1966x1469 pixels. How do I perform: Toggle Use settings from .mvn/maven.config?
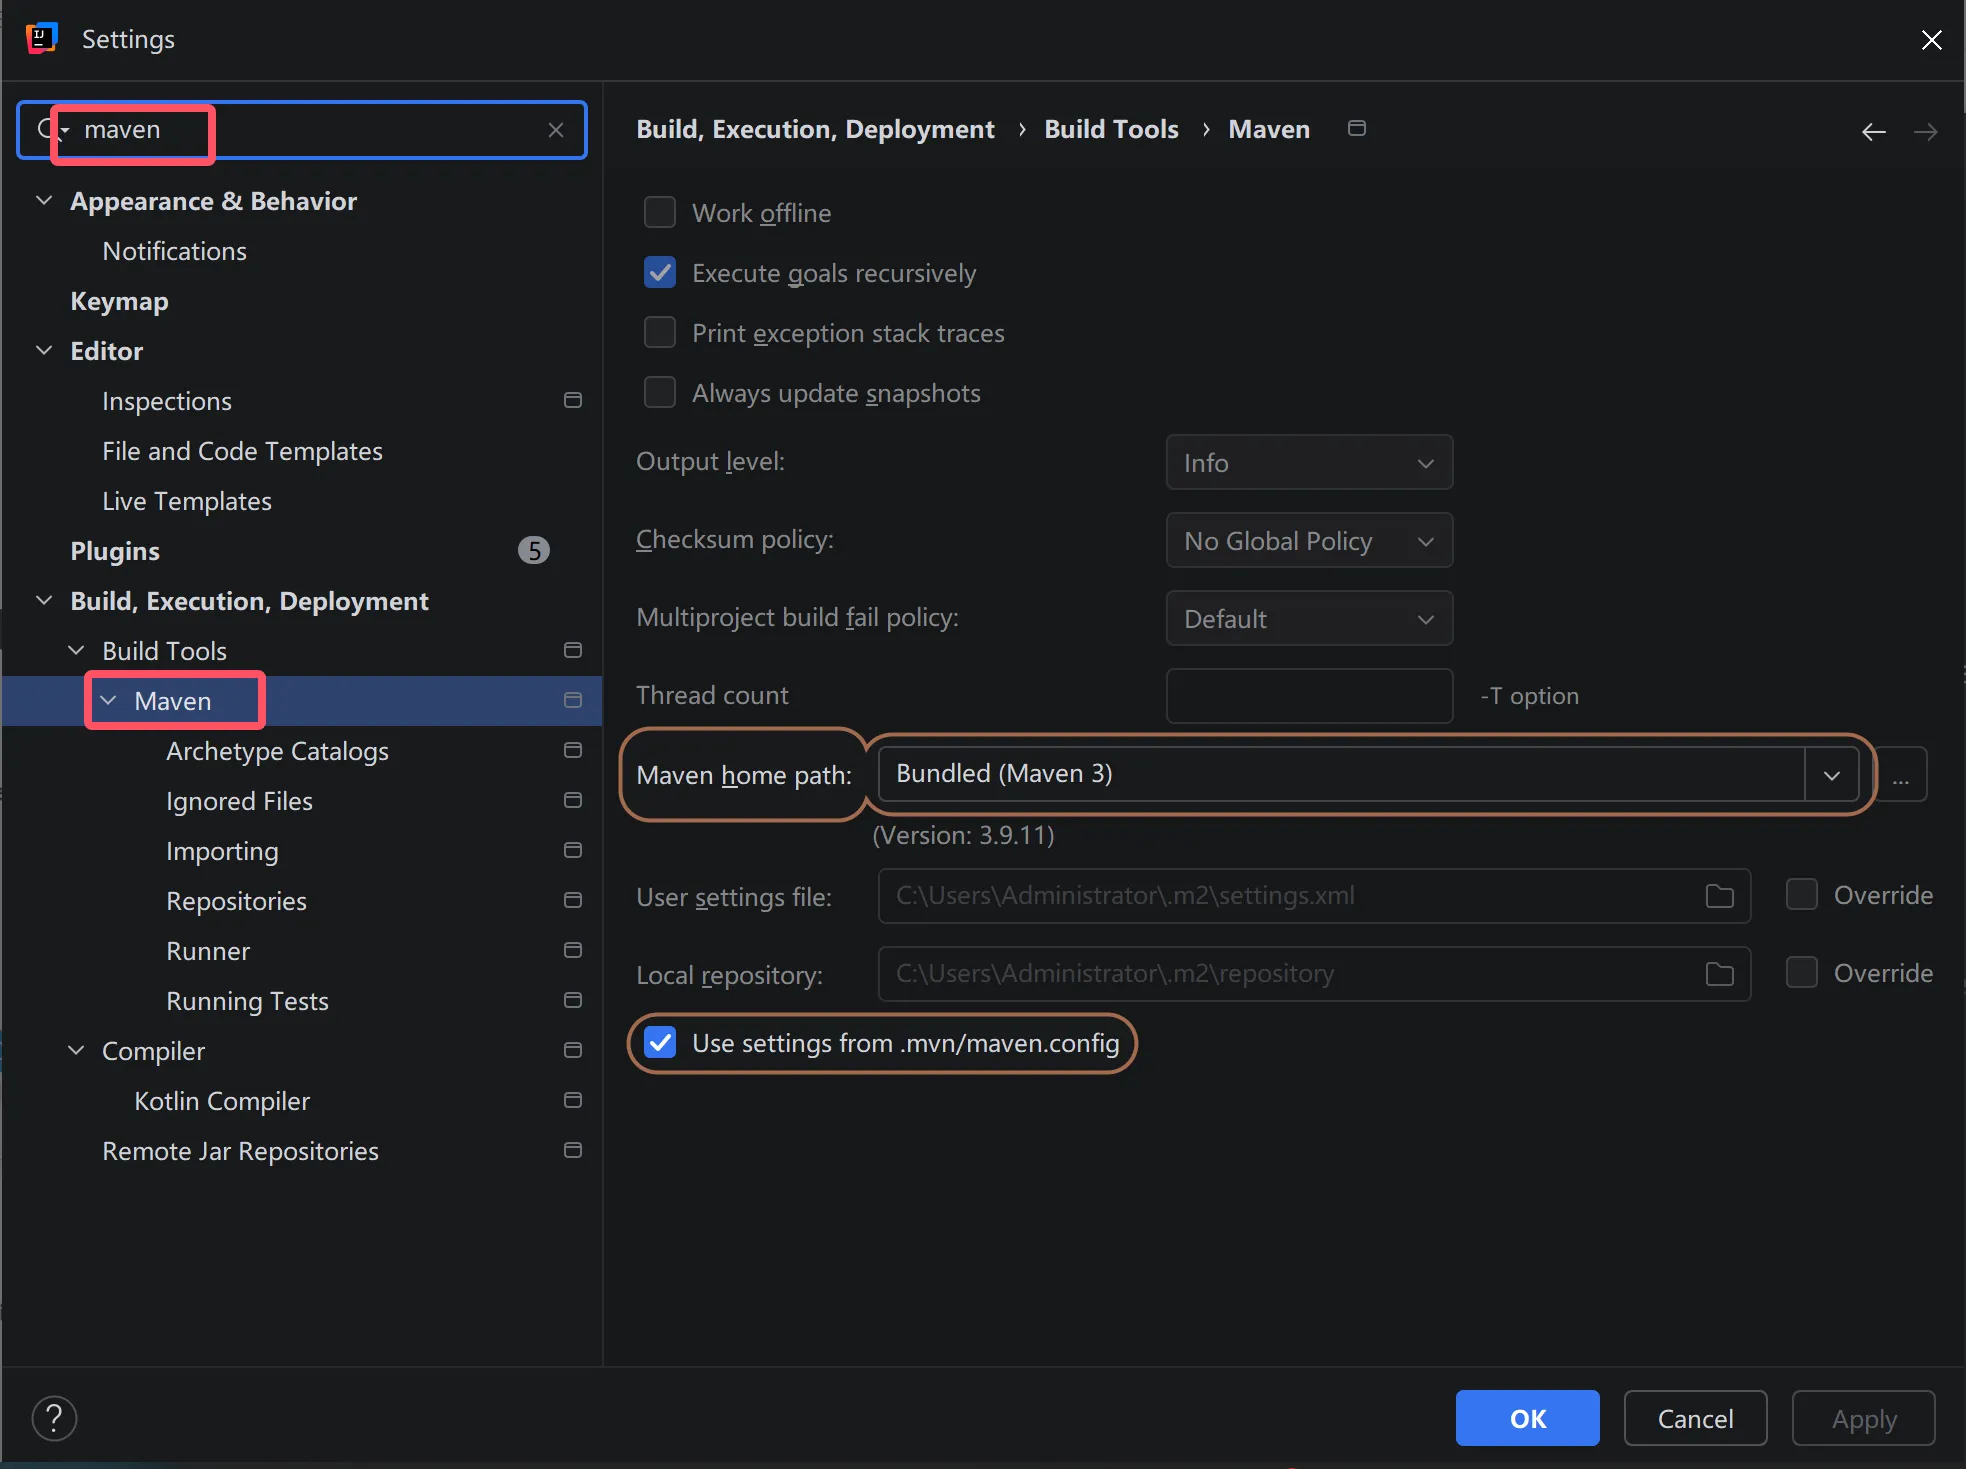[x=660, y=1043]
